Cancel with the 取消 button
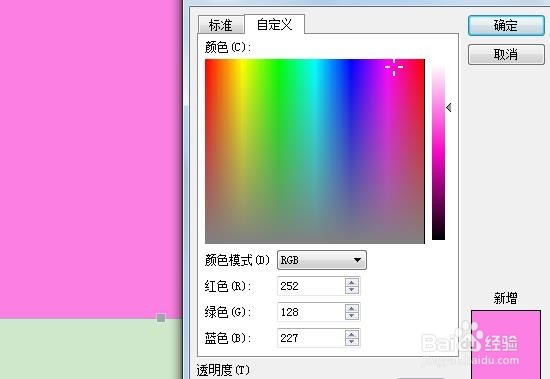550x379 pixels. (506, 54)
